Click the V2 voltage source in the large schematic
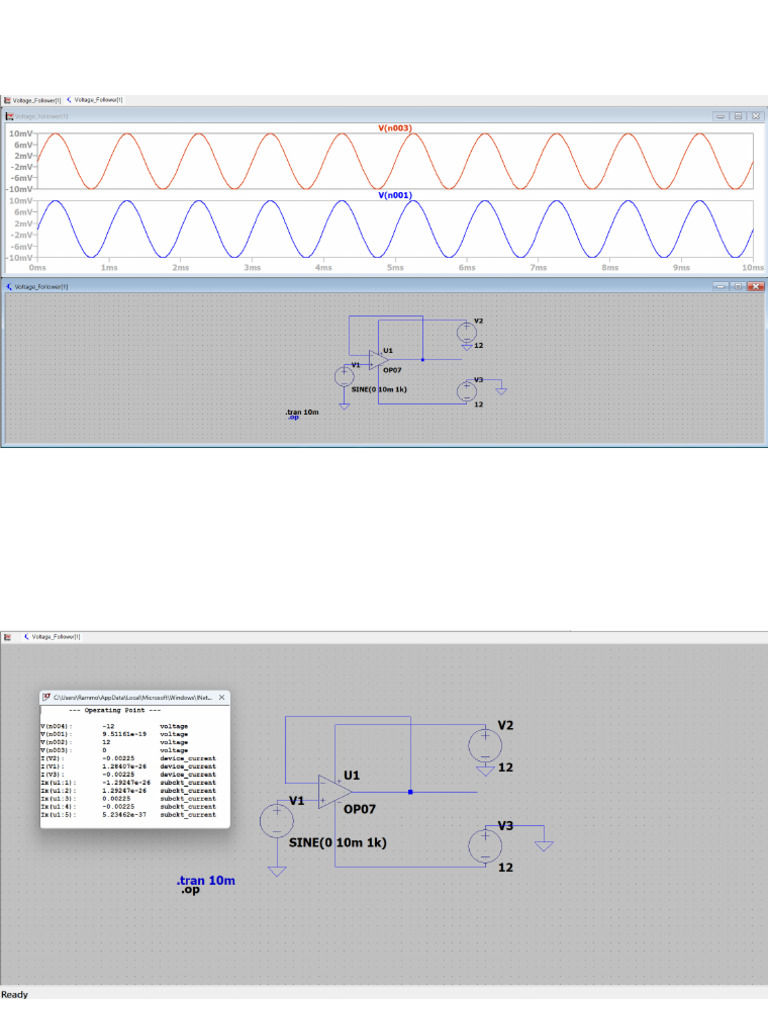 point(485,745)
